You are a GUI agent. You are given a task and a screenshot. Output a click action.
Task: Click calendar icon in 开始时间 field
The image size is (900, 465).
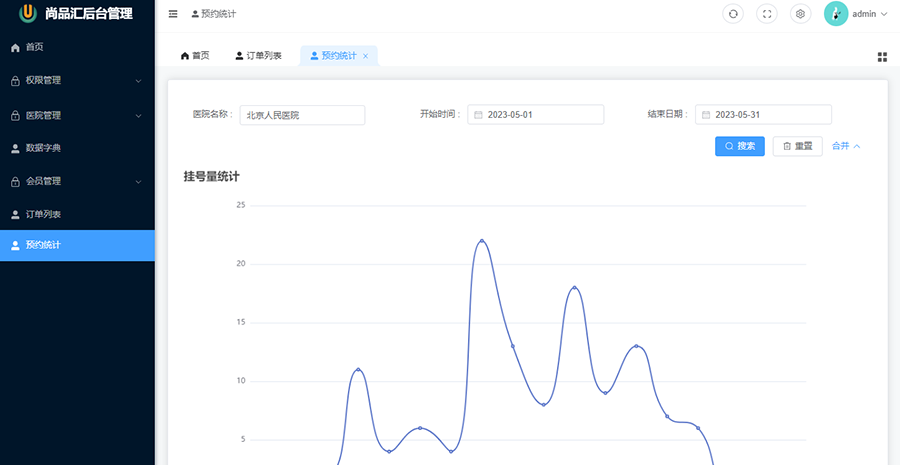pos(478,115)
